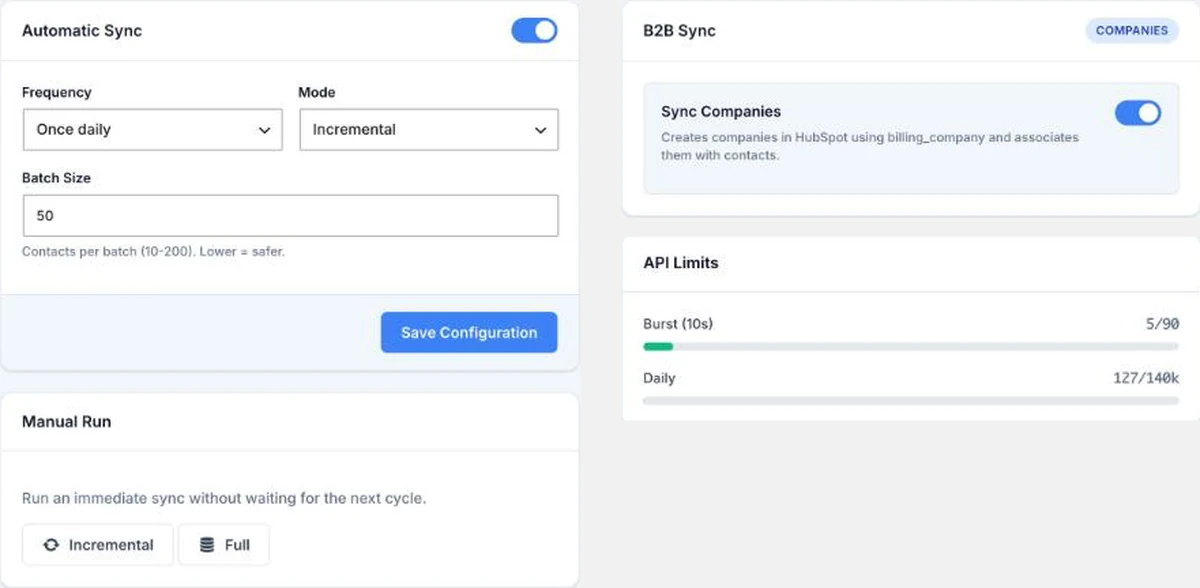The height and width of the screenshot is (588, 1200).
Task: Click the refresh icon on the Incremental button
Action: (x=51, y=545)
